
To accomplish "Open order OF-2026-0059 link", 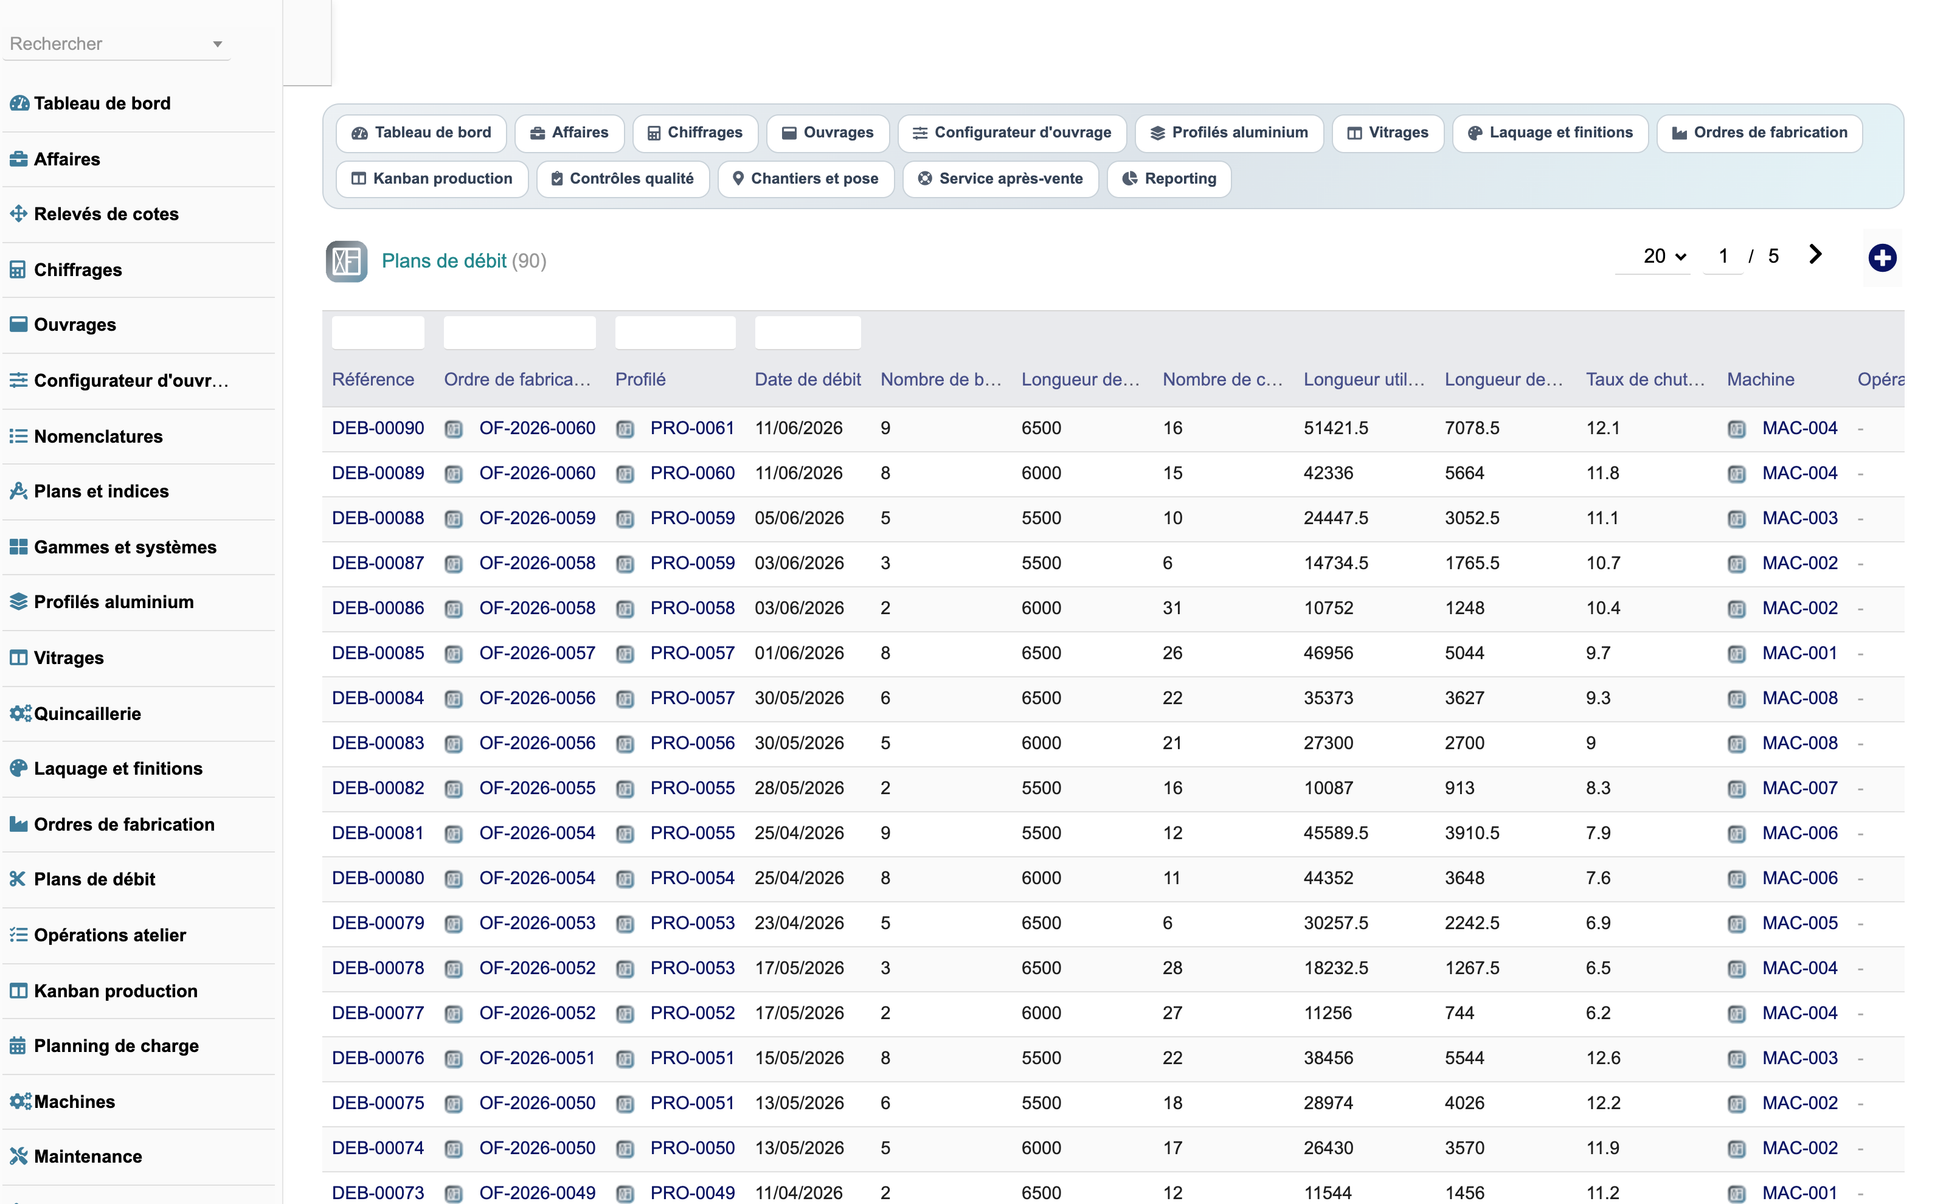I will tap(537, 518).
